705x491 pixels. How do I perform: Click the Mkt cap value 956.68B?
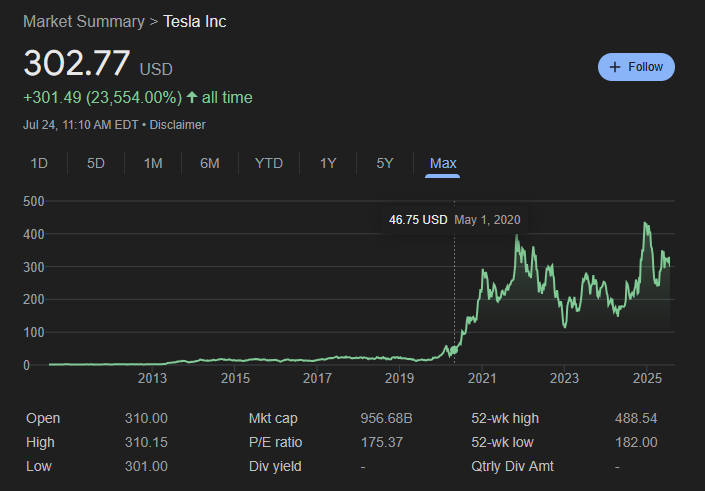point(386,418)
